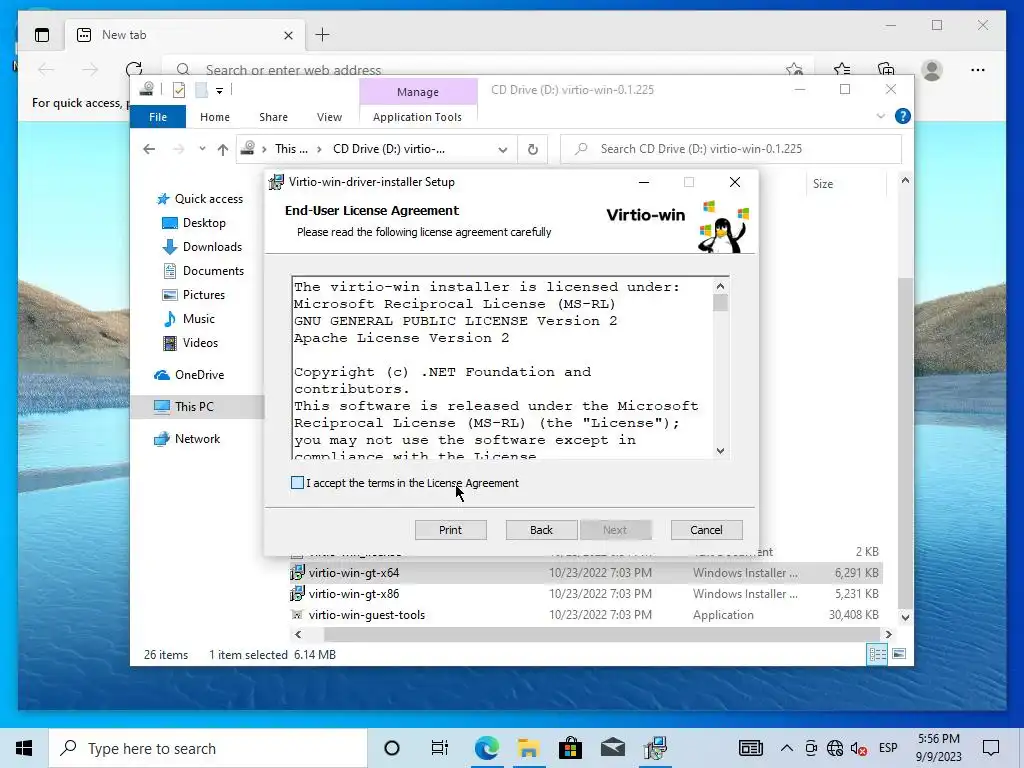Open the File menu in File Explorer
This screenshot has width=1024, height=768.
(x=158, y=117)
